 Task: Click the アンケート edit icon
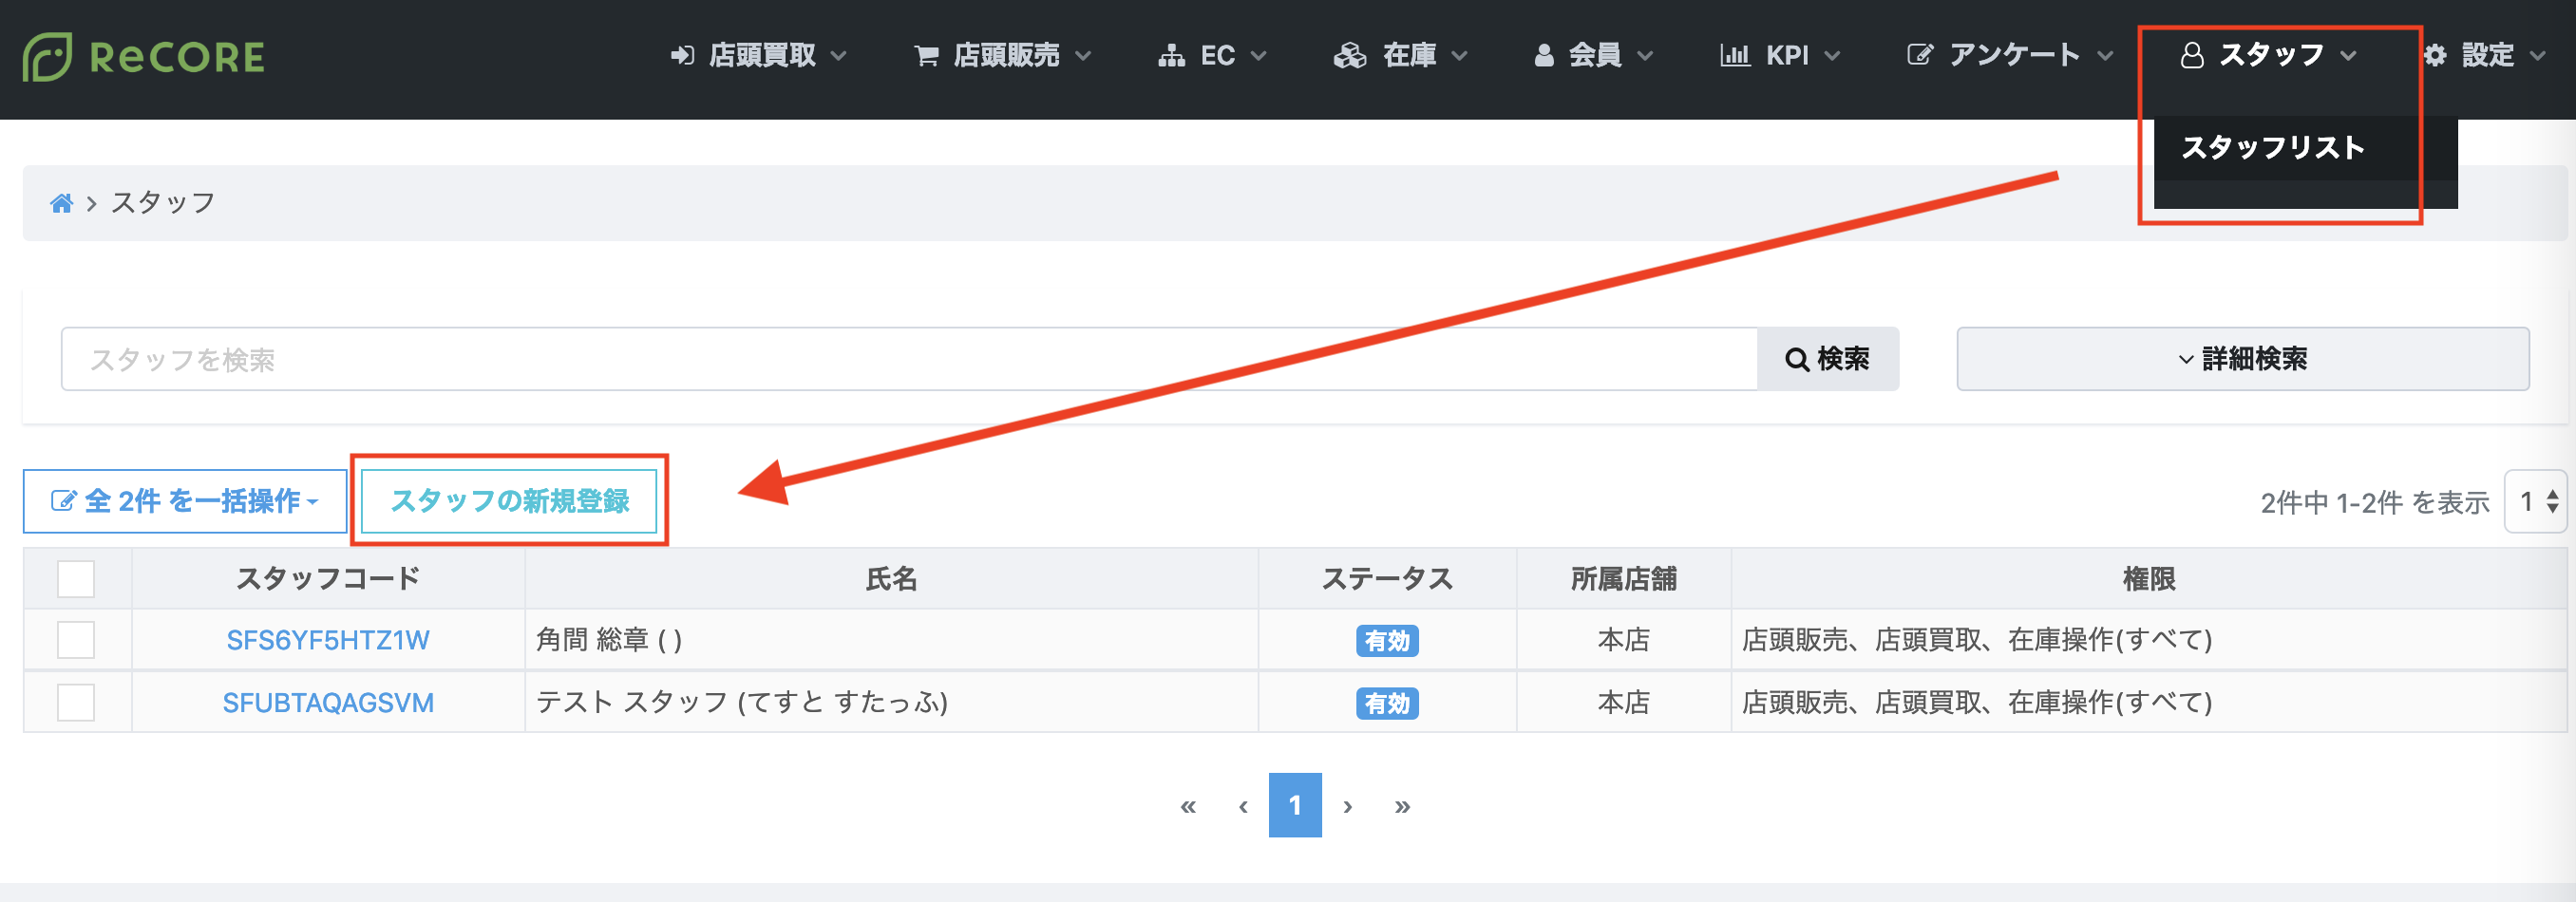(1919, 55)
